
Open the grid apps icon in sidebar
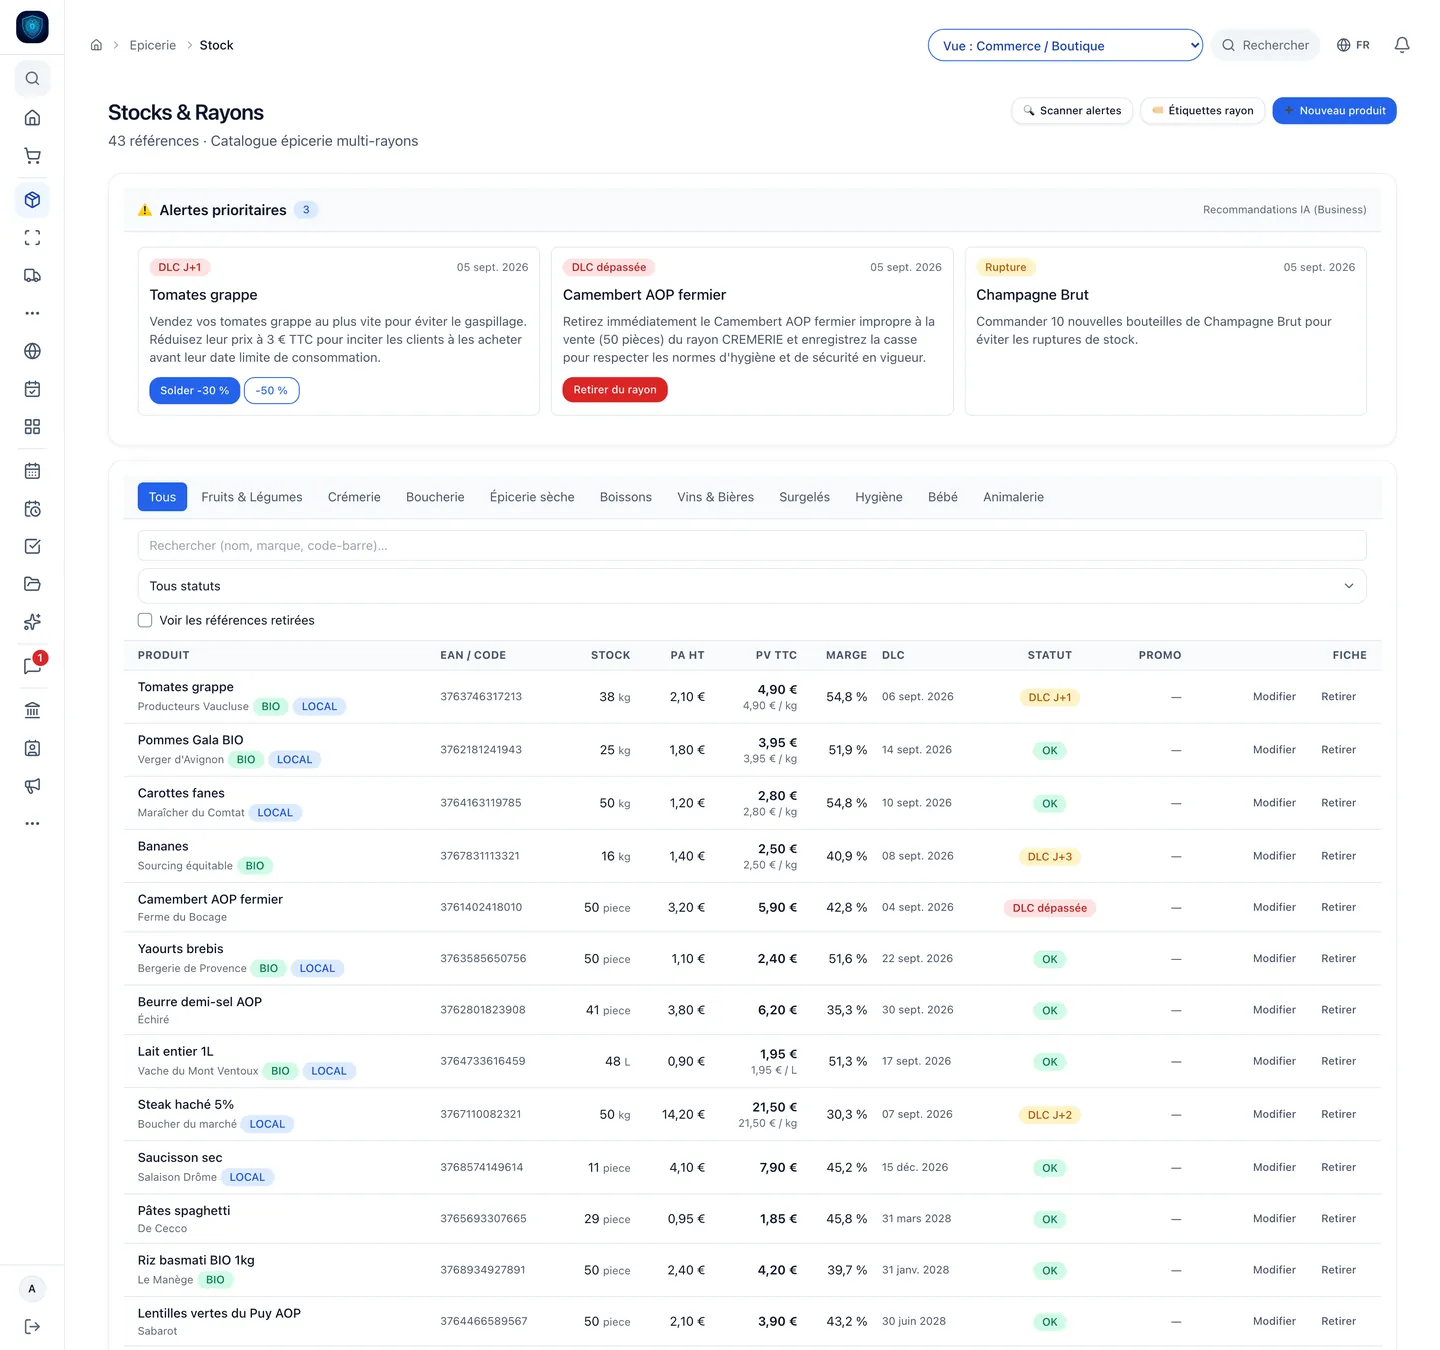coord(32,427)
